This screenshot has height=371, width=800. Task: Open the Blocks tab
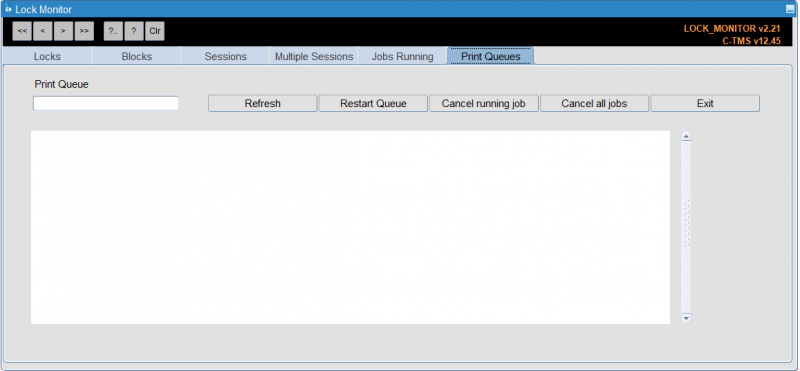(137, 56)
